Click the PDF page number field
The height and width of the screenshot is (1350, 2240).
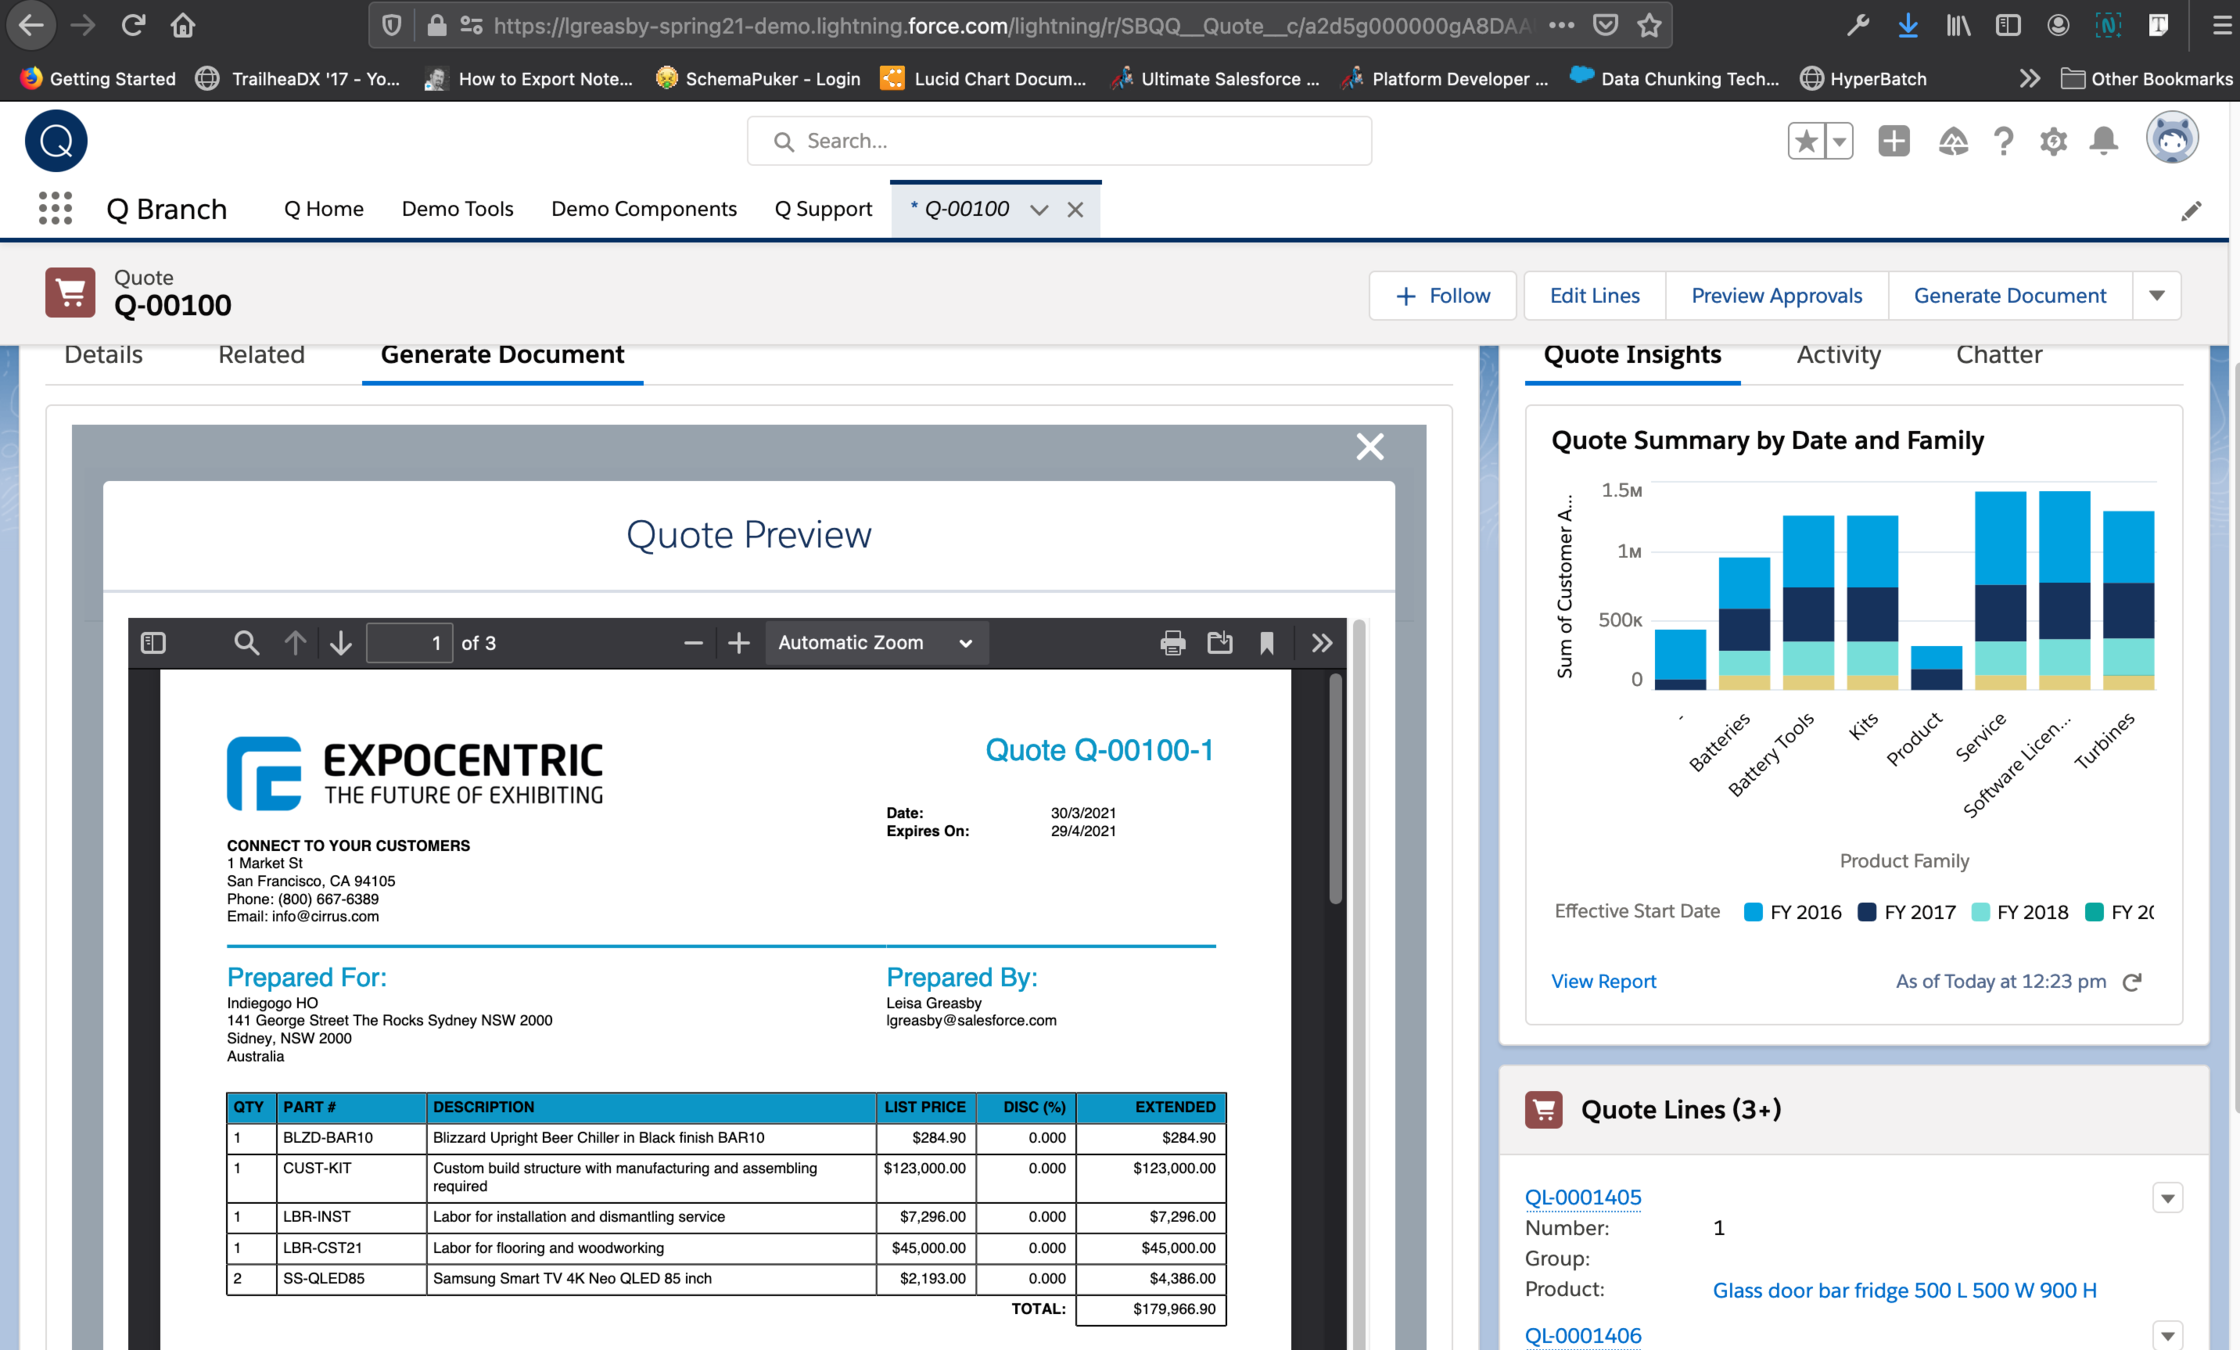click(409, 642)
